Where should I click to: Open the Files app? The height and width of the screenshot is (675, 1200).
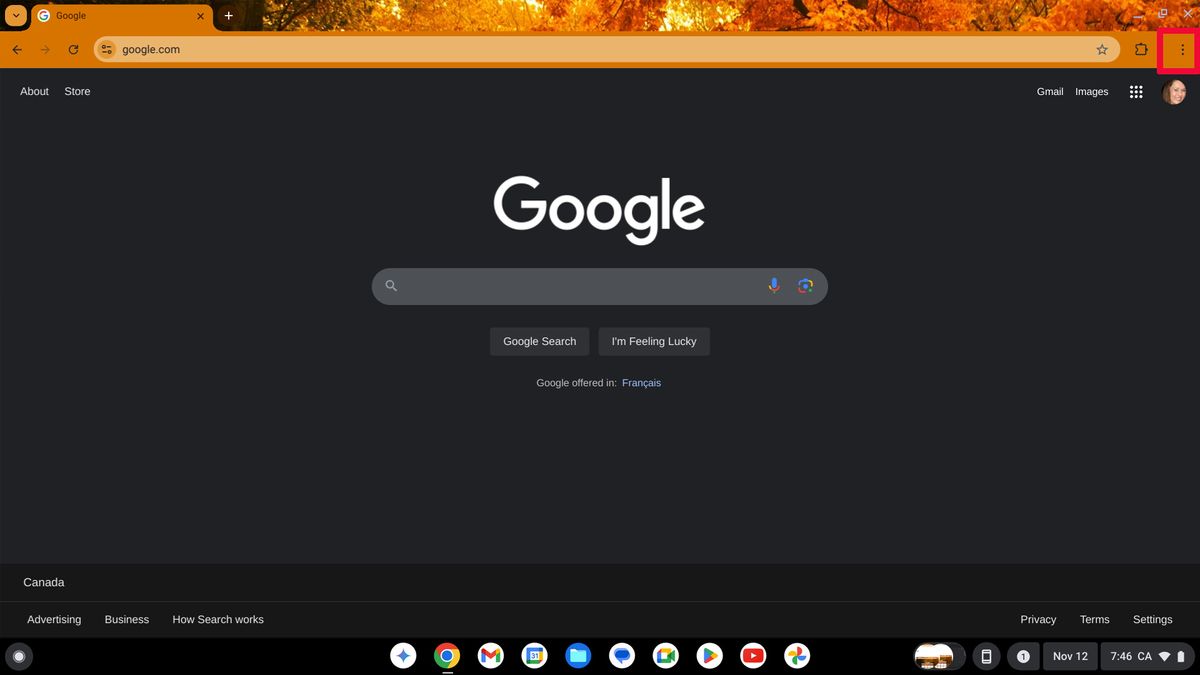coord(578,656)
